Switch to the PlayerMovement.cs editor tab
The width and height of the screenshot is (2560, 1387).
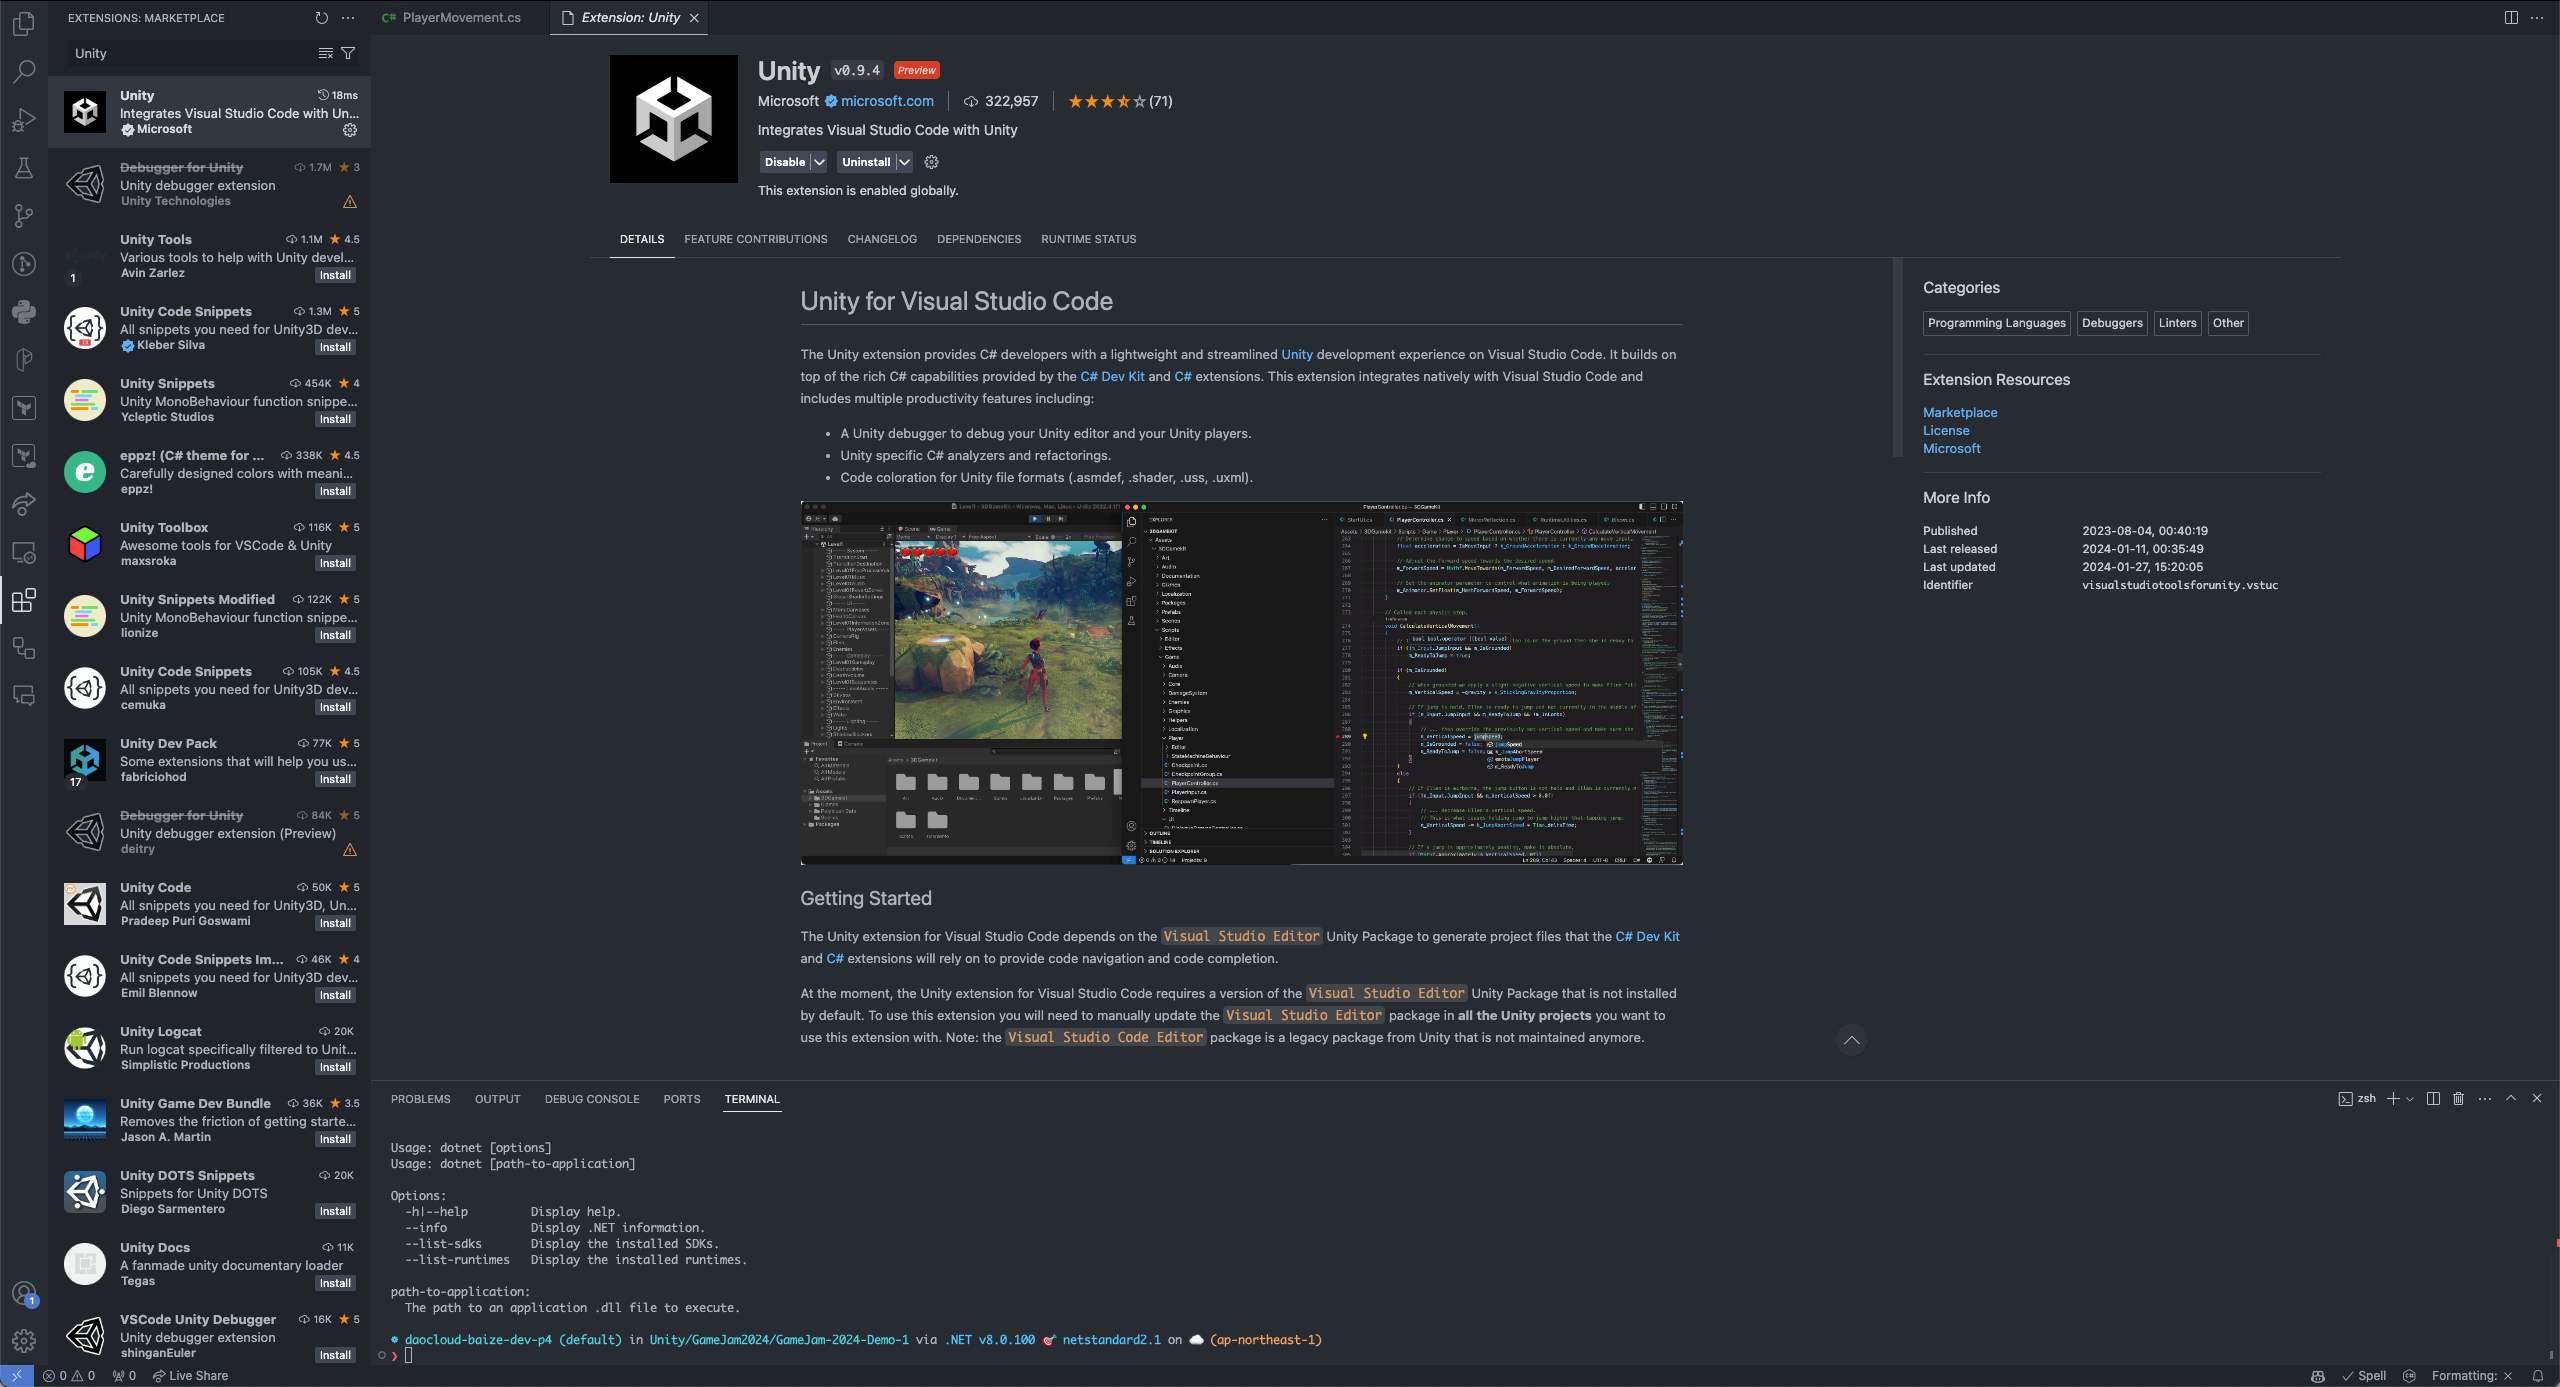pyautogui.click(x=461, y=18)
